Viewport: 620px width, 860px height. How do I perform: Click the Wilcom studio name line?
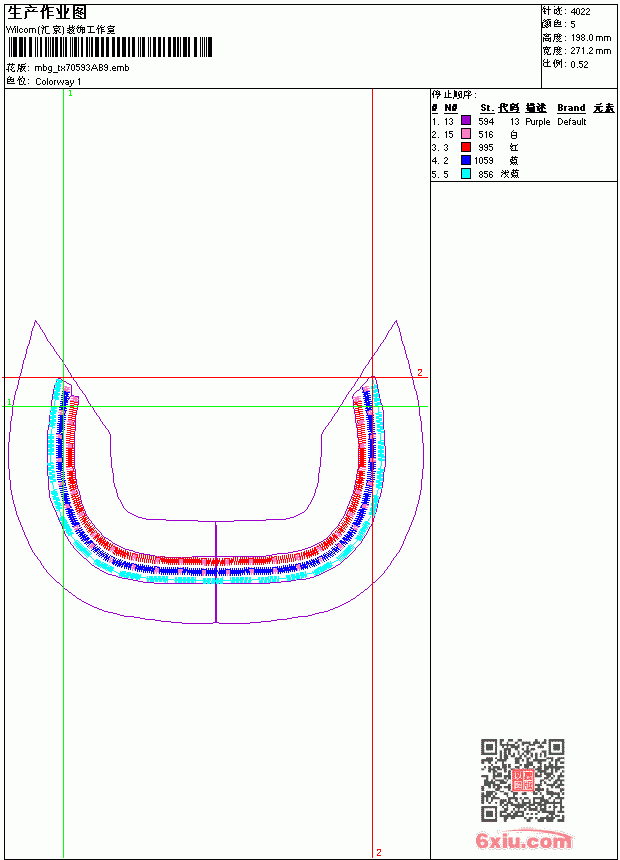(x=61, y=30)
